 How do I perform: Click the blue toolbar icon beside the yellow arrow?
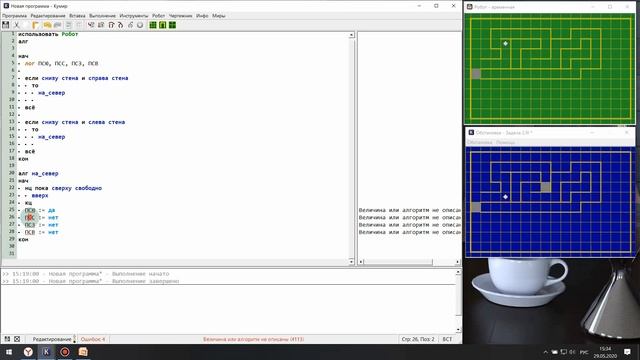[57, 25]
